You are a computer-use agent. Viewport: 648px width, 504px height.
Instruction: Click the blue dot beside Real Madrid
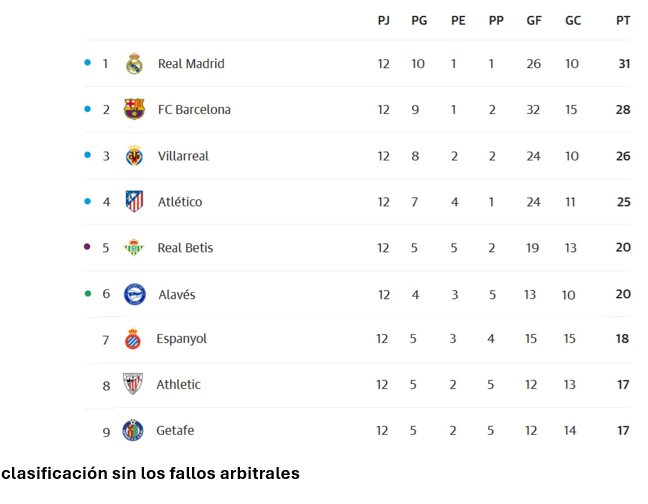coord(88,63)
